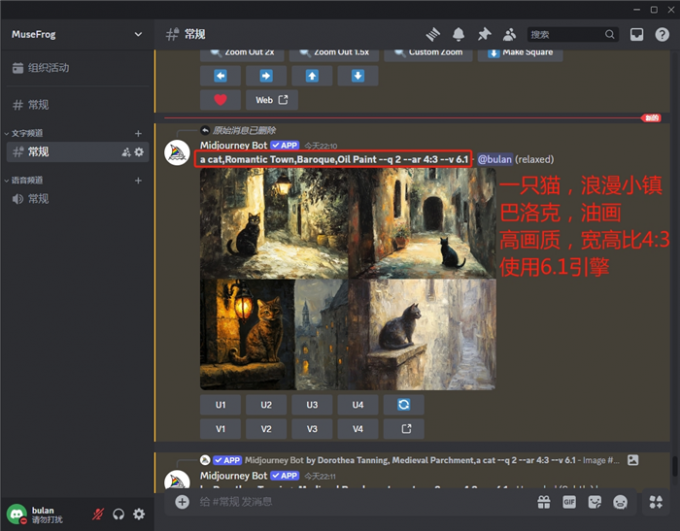This screenshot has height=531, width=680.
Task: Click the Midjourney Bot name above cat prompt
Action: [x=234, y=145]
